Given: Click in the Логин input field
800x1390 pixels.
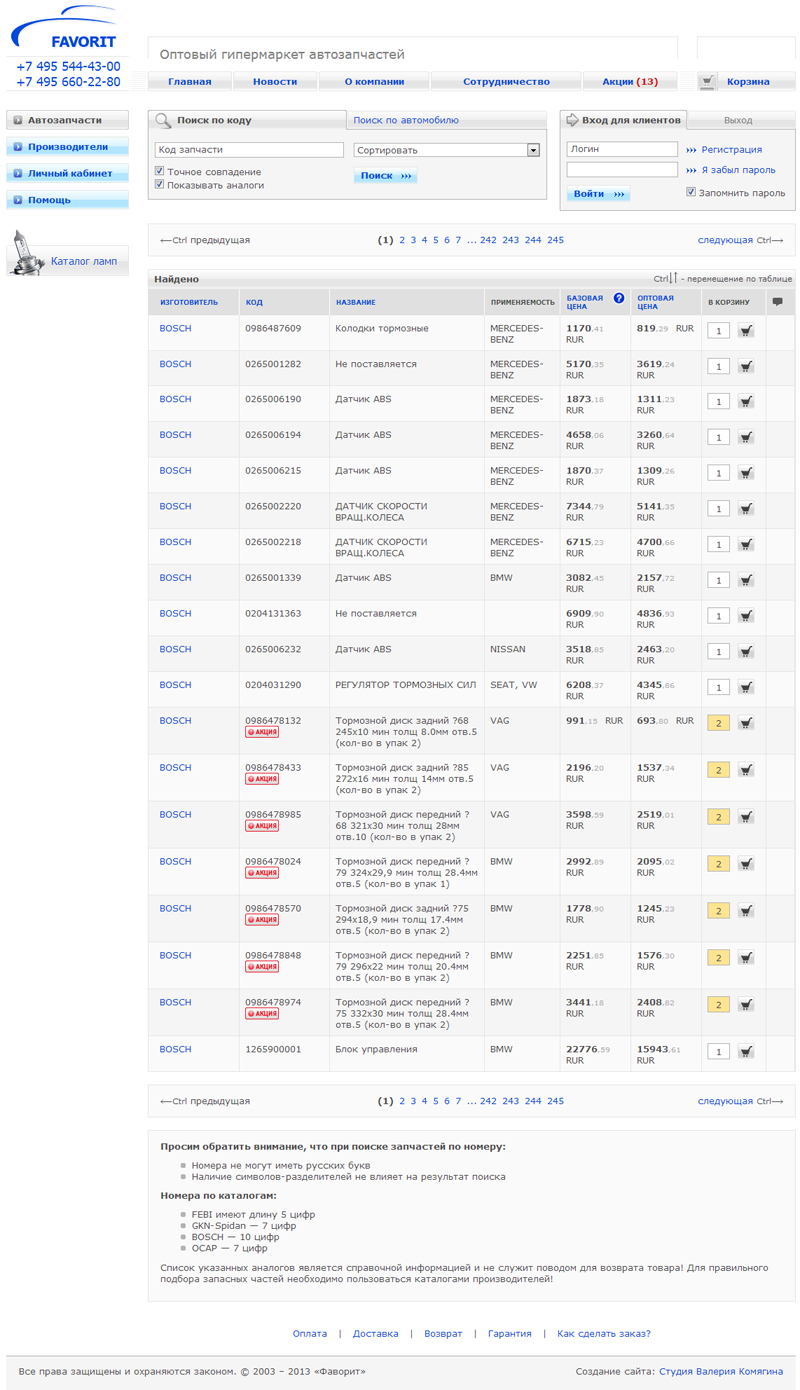Looking at the screenshot, I should (622, 149).
